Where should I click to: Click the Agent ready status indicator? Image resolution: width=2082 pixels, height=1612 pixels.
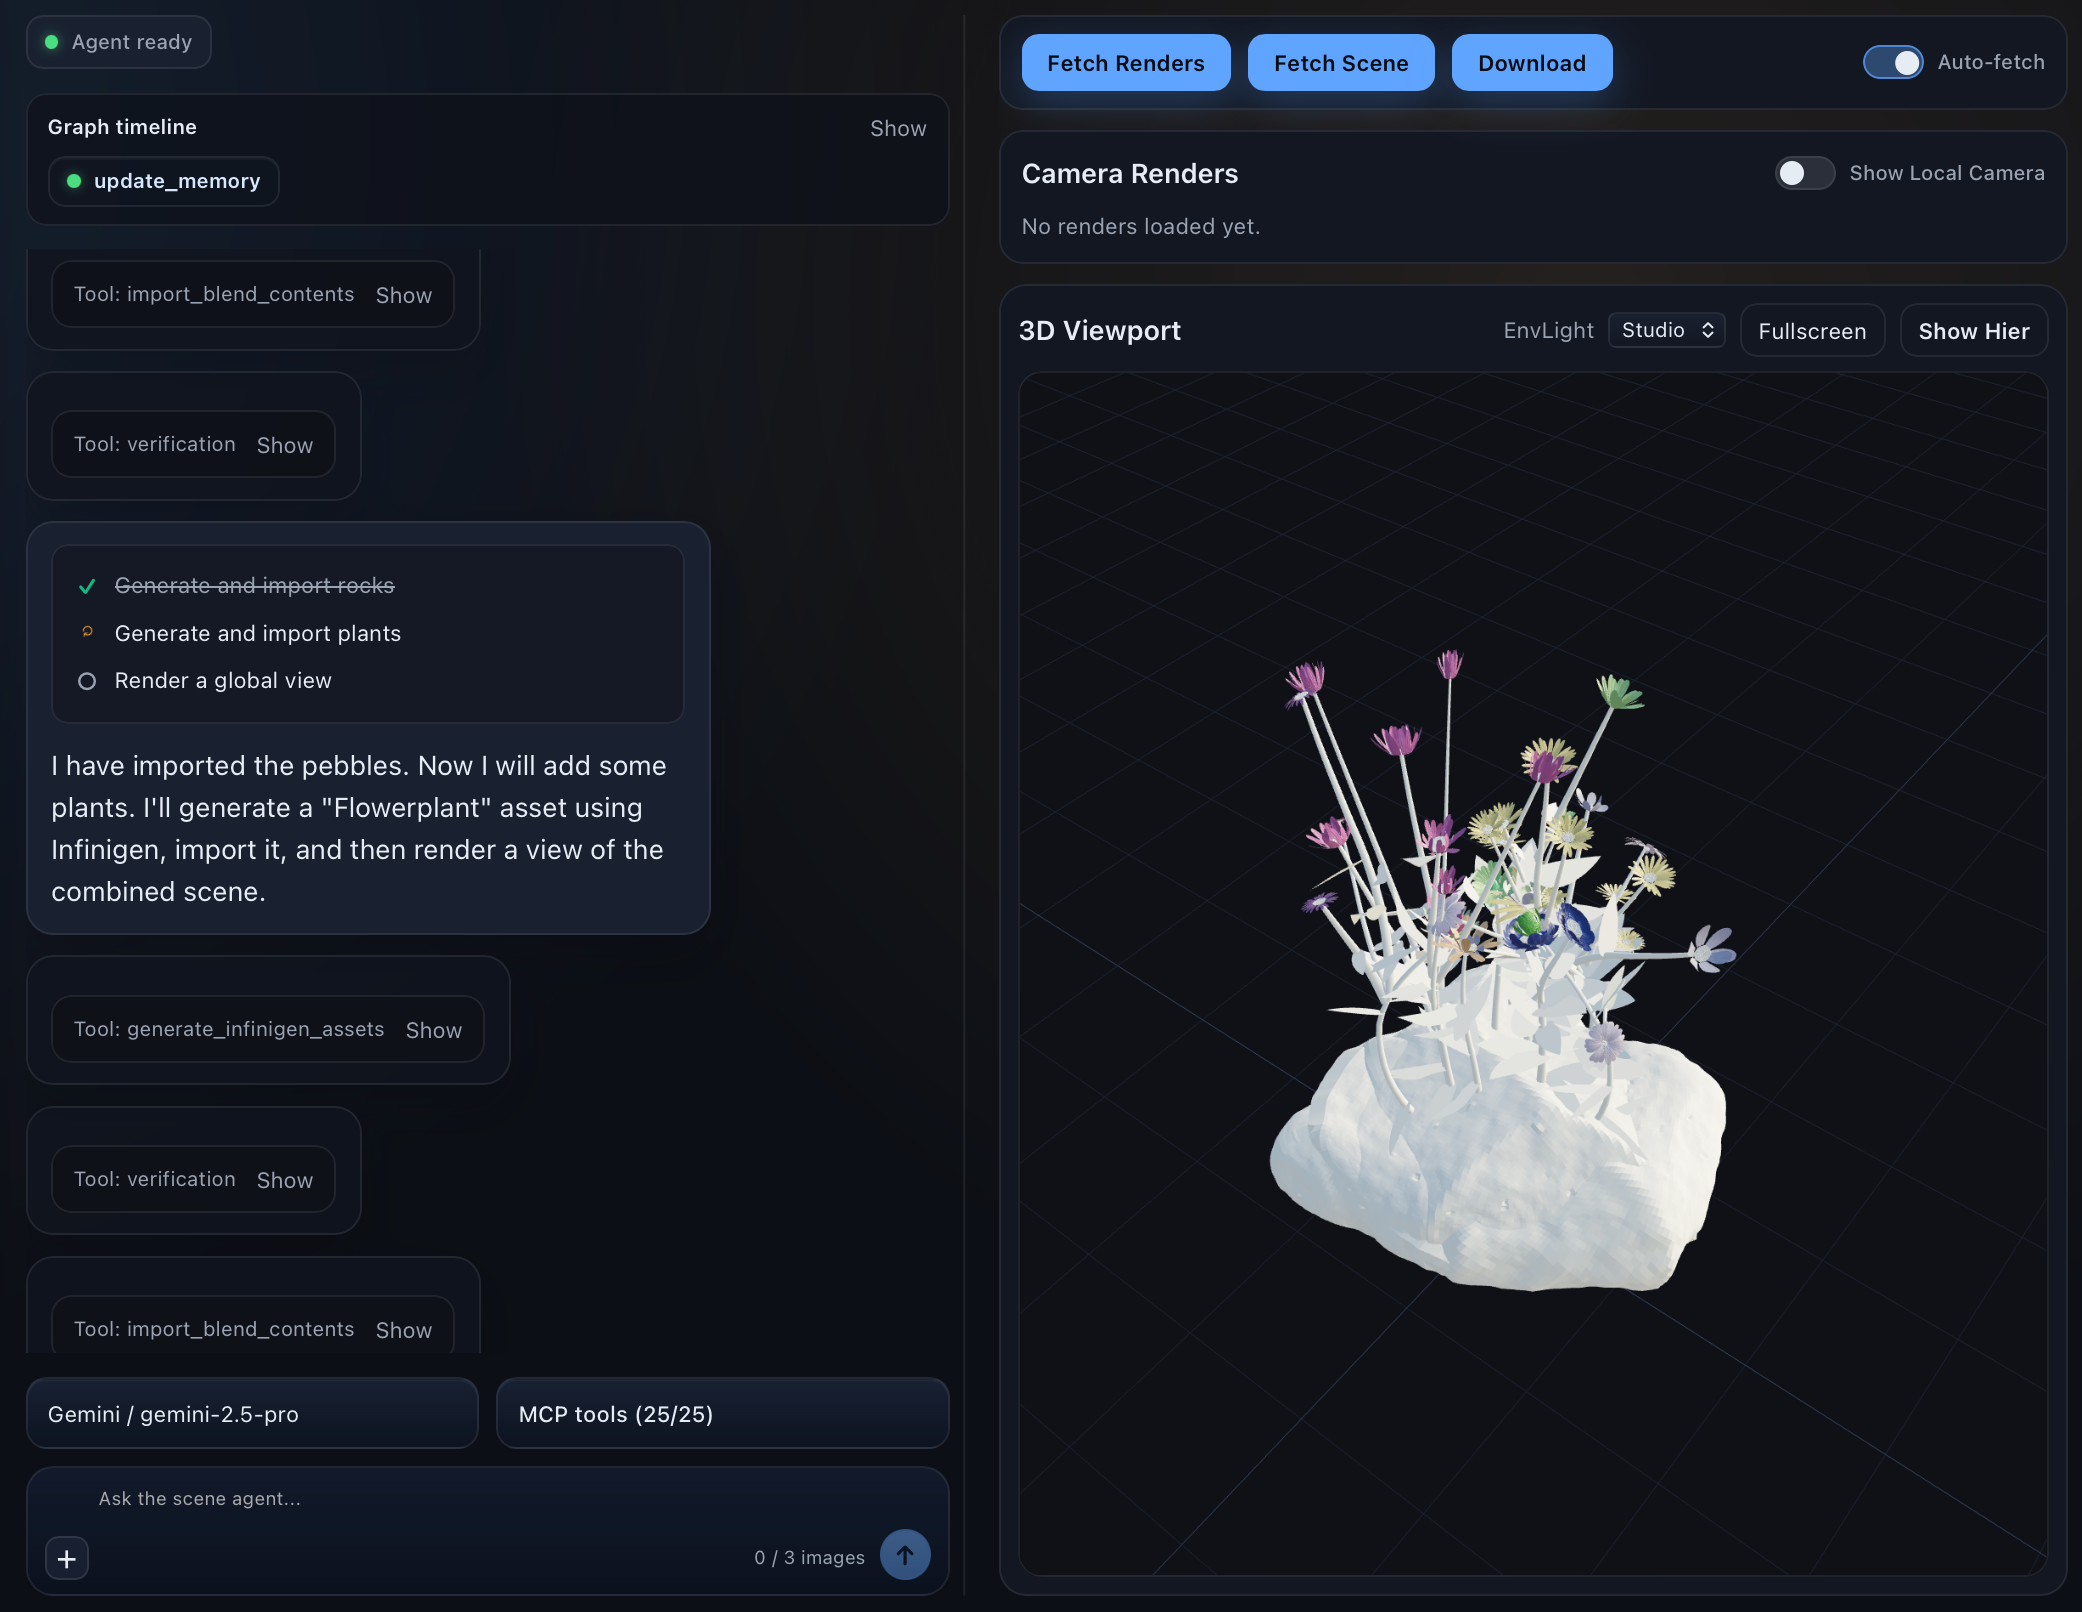coord(119,42)
